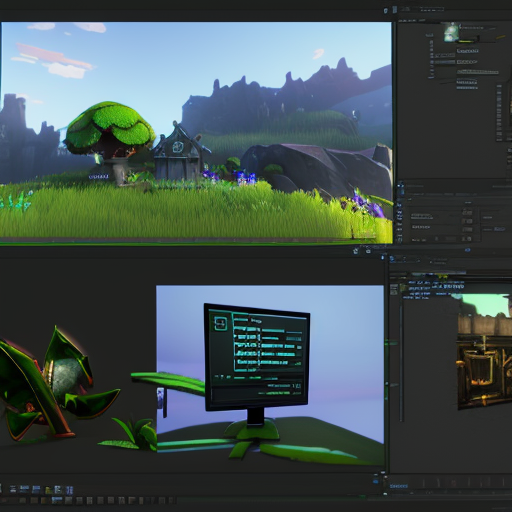Open the yellow folder icon in bottom toolbar

click(x=48, y=490)
